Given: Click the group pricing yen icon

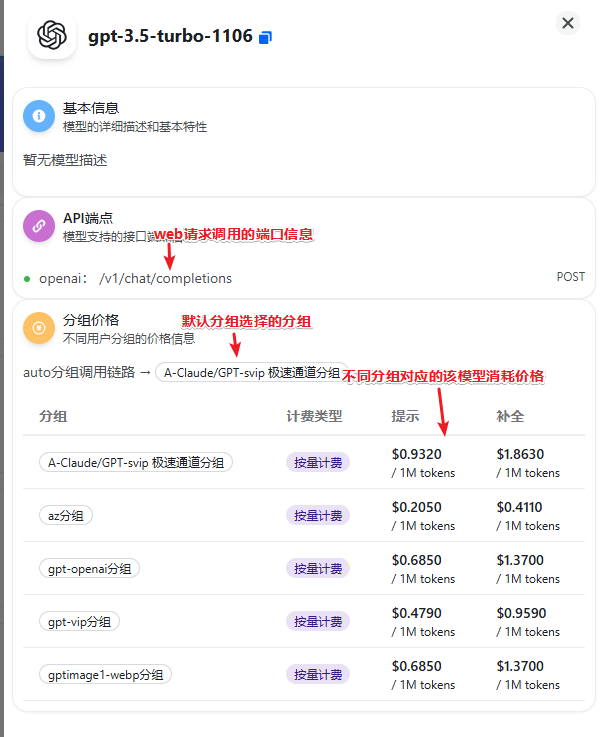Looking at the screenshot, I should click(39, 328).
